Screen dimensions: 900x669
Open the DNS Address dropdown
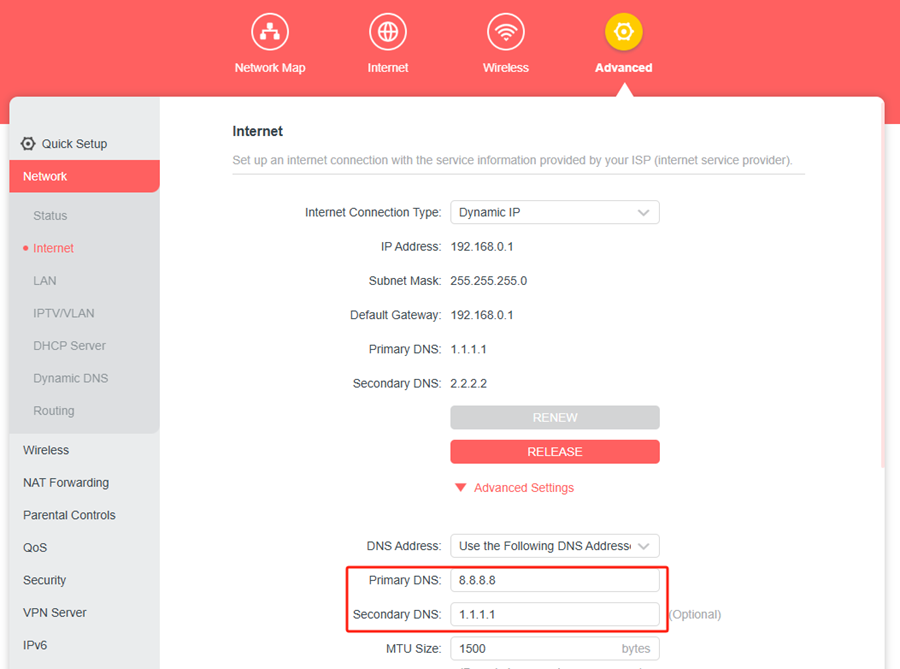pos(554,546)
